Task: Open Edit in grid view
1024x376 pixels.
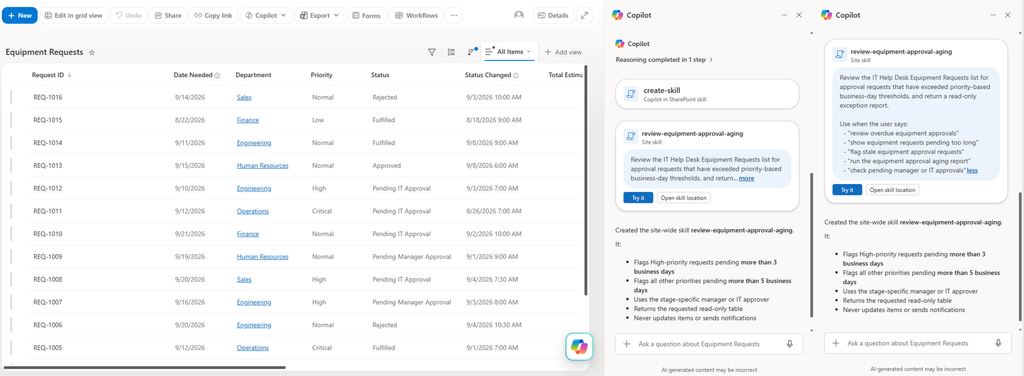Action: point(73,15)
